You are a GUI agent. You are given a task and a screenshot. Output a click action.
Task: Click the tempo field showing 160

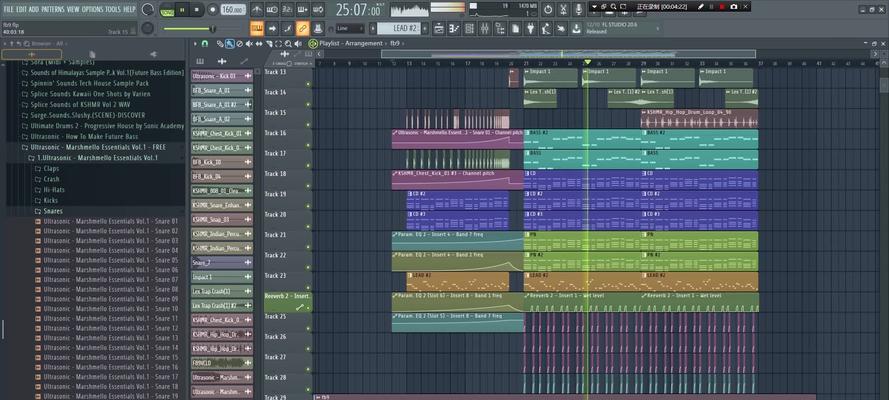pyautogui.click(x=233, y=10)
